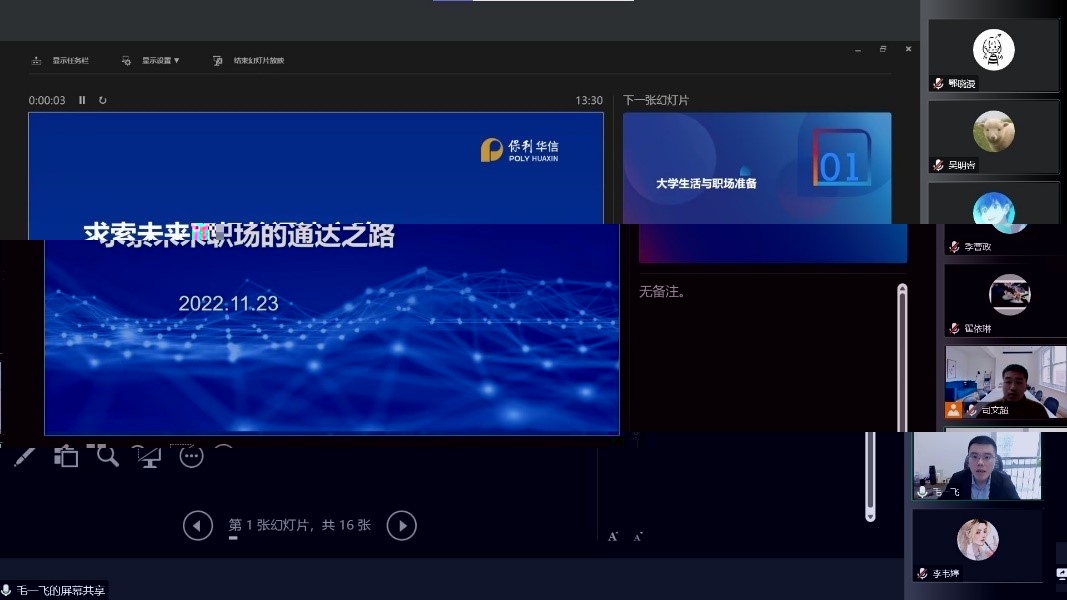Select the top participant tile with cartoon avatar
This screenshot has height=600, width=1067.
pos(994,56)
